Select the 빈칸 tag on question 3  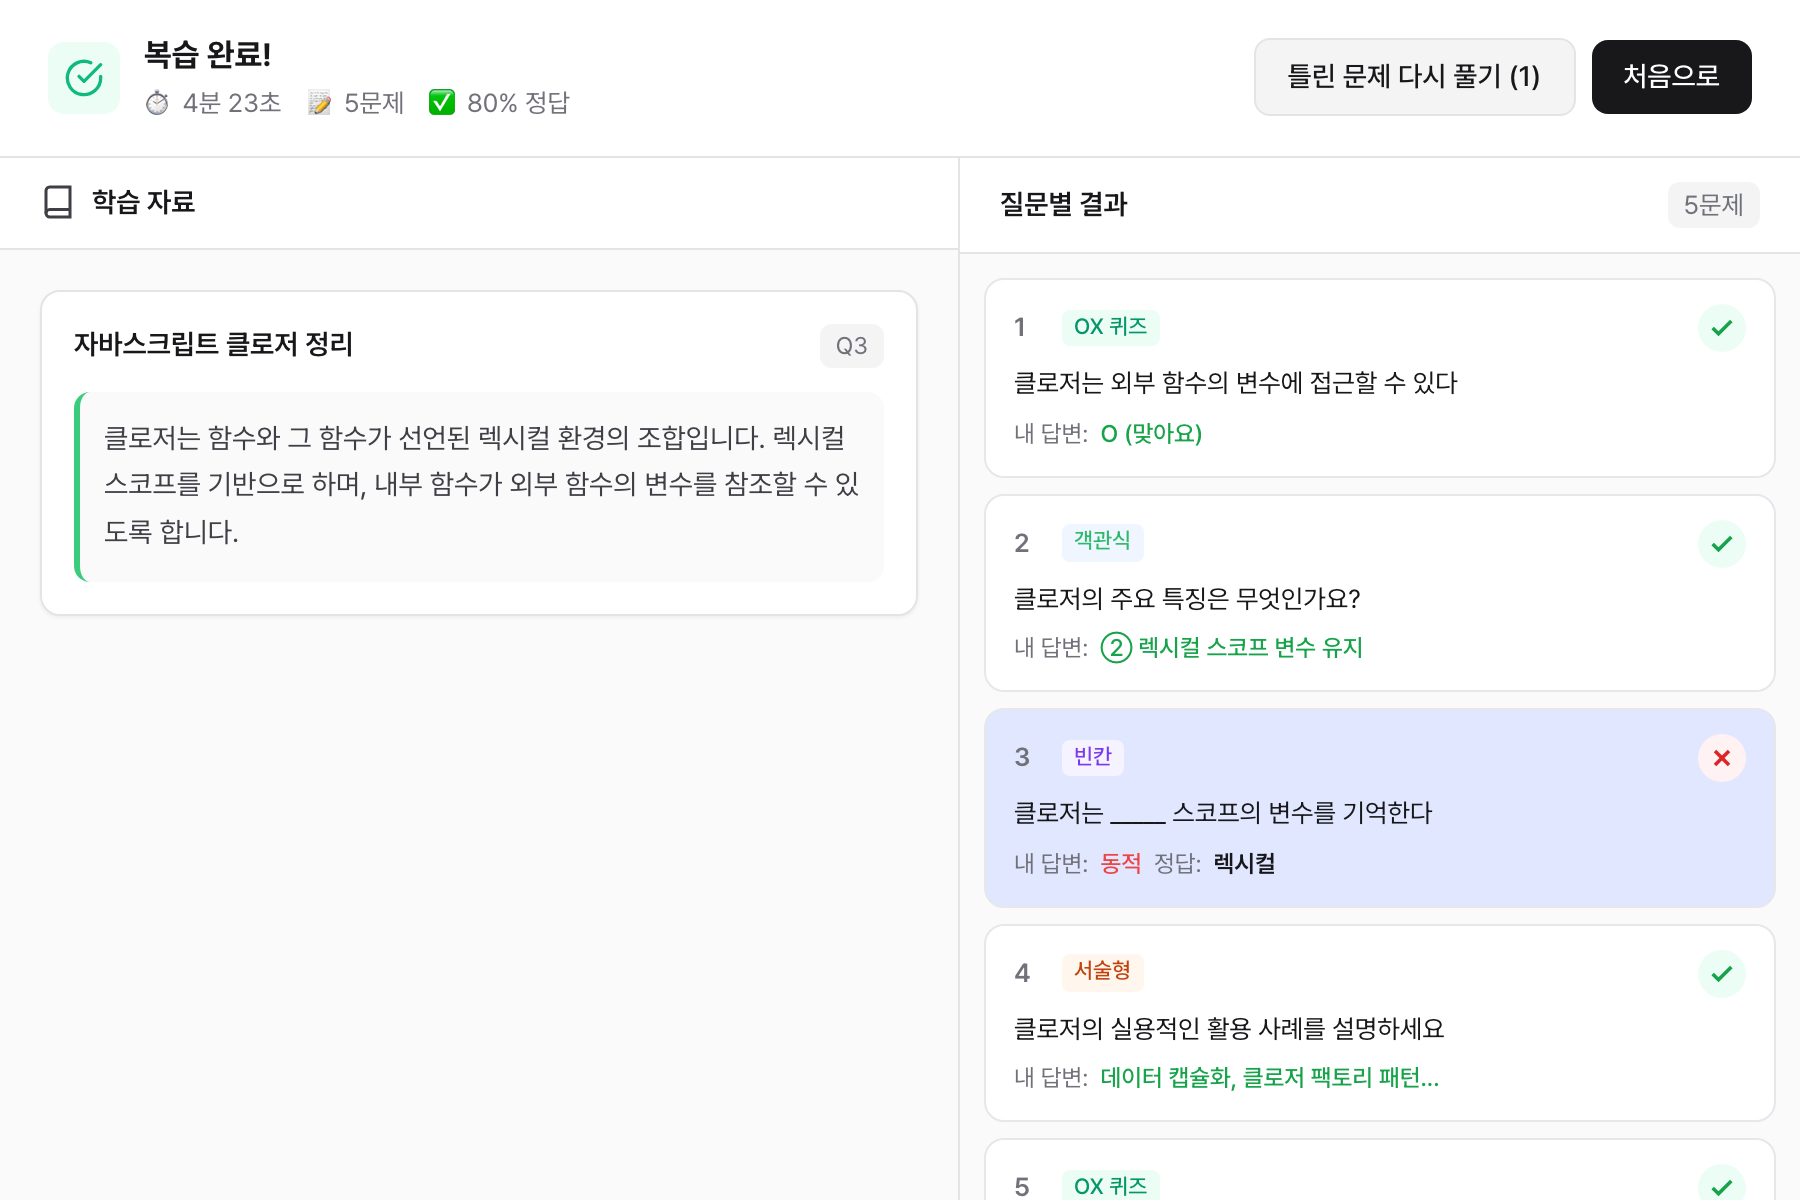click(x=1092, y=757)
